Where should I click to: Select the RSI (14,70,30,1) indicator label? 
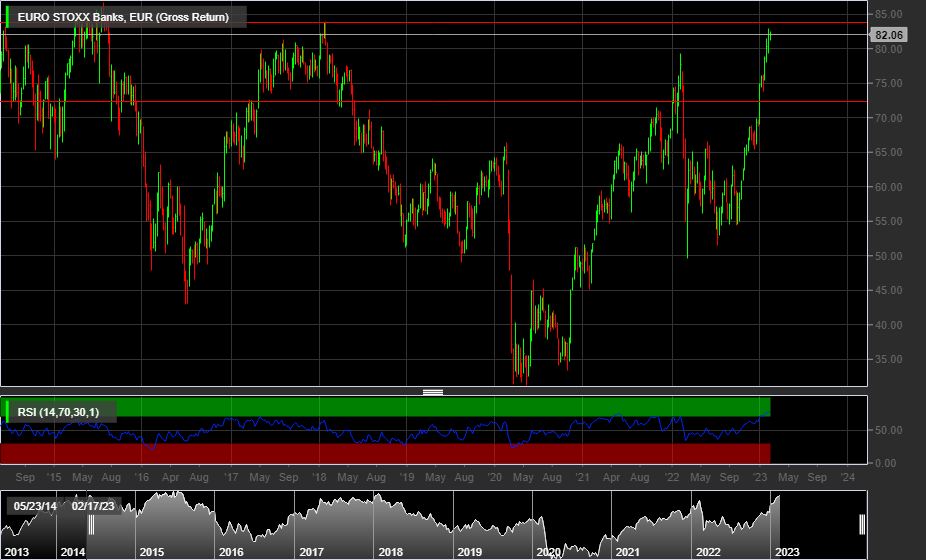click(x=62, y=411)
